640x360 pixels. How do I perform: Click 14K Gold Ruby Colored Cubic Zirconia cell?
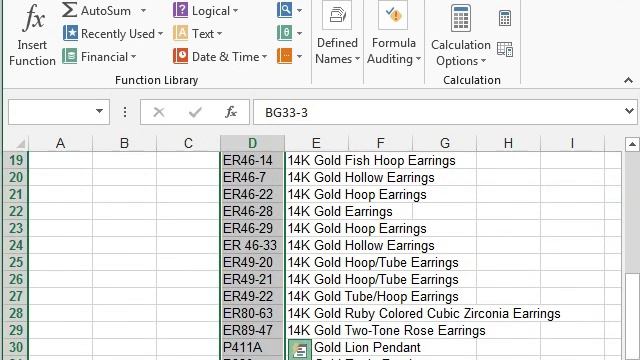pyautogui.click(x=424, y=313)
